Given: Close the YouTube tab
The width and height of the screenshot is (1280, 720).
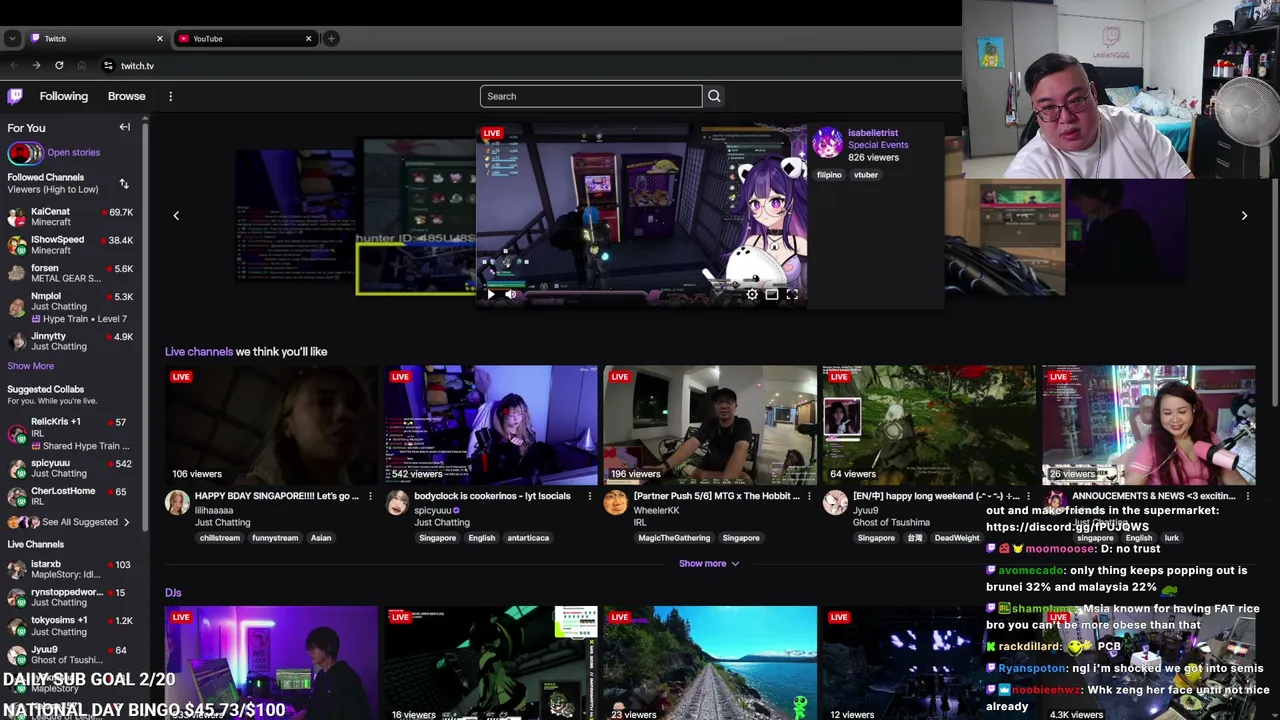Looking at the screenshot, I should 308,39.
